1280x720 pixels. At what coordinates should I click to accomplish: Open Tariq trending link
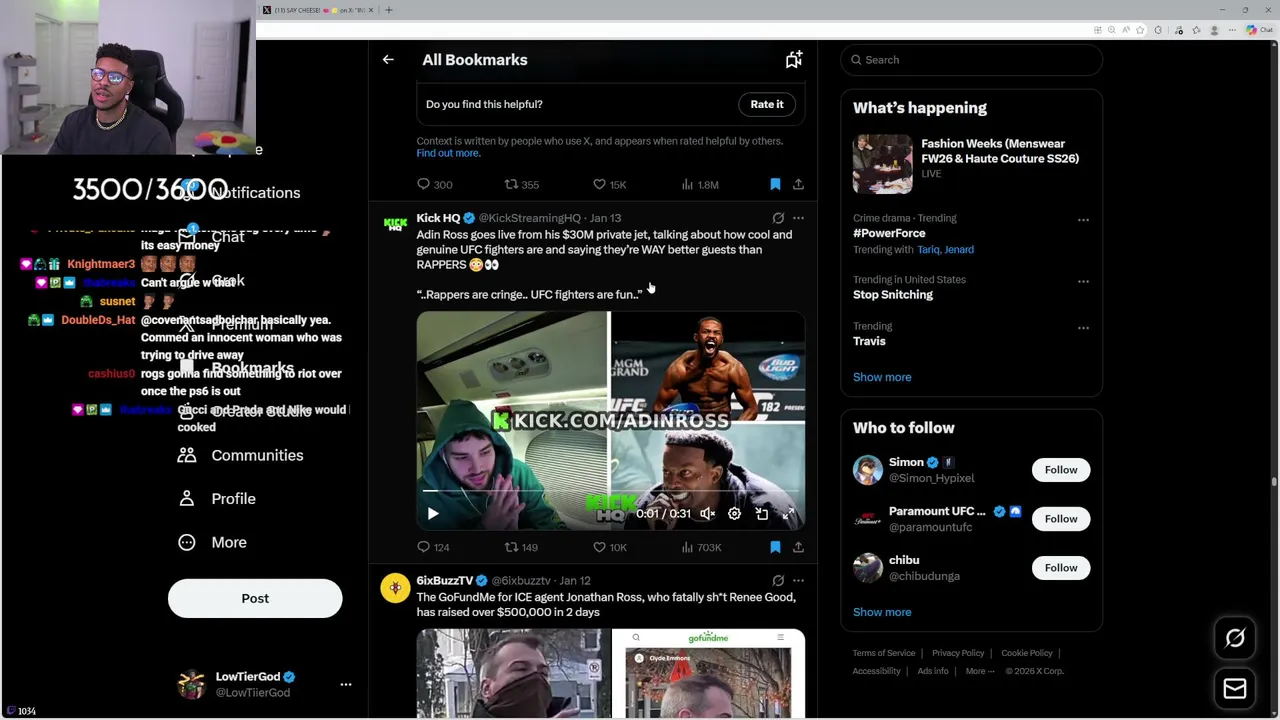(x=928, y=250)
